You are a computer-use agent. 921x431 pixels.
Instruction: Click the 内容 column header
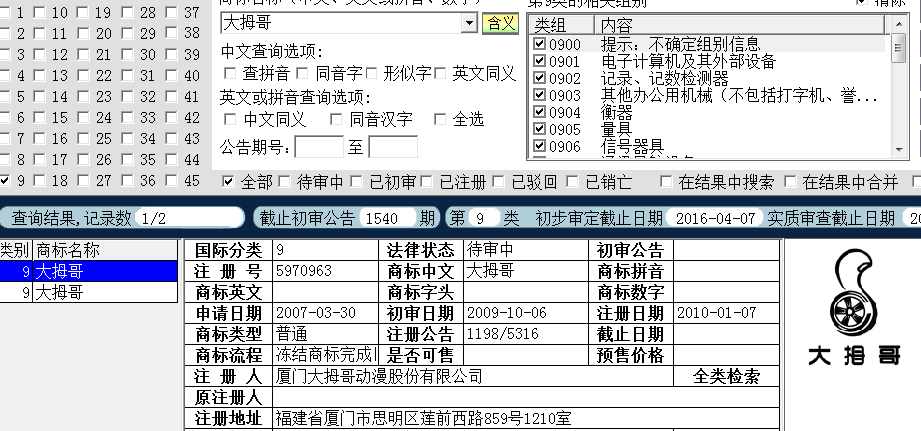740,25
